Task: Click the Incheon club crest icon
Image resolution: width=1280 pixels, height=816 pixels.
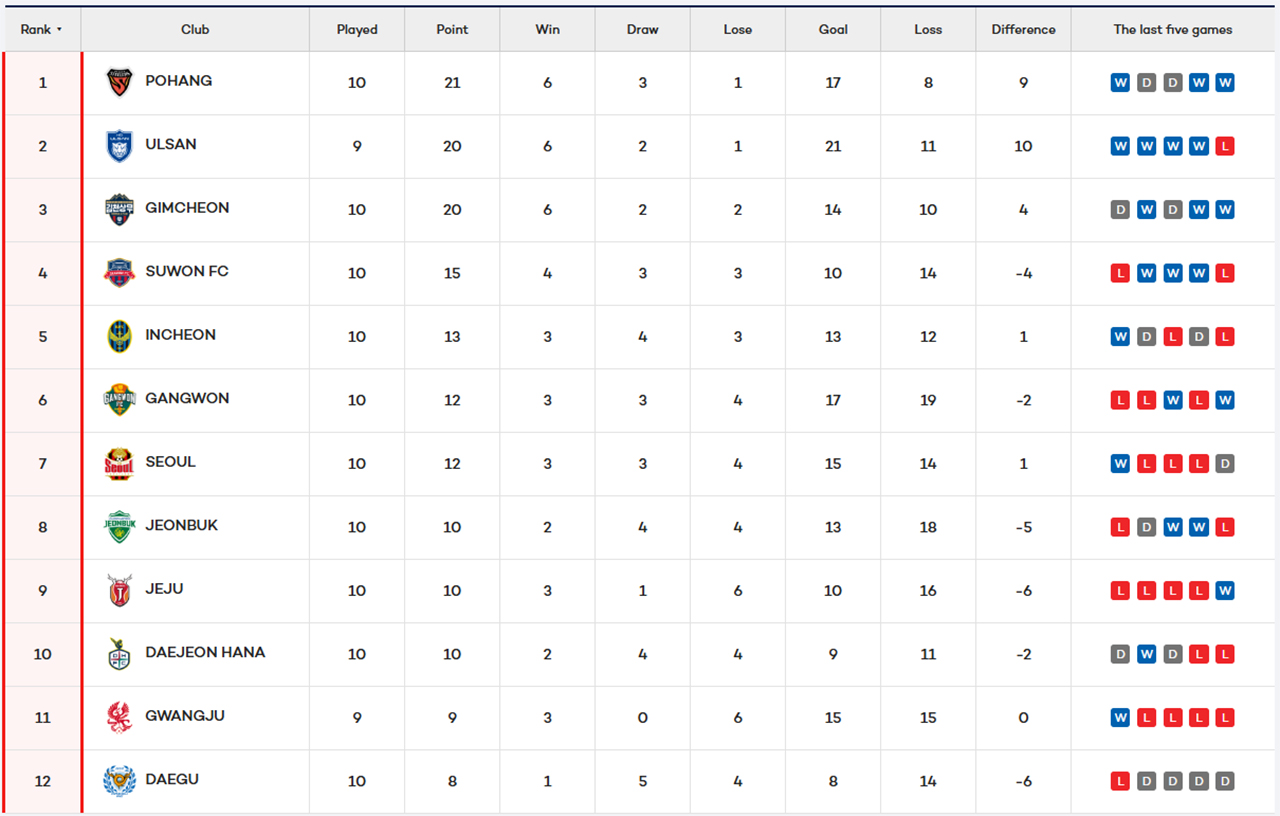Action: (x=119, y=336)
